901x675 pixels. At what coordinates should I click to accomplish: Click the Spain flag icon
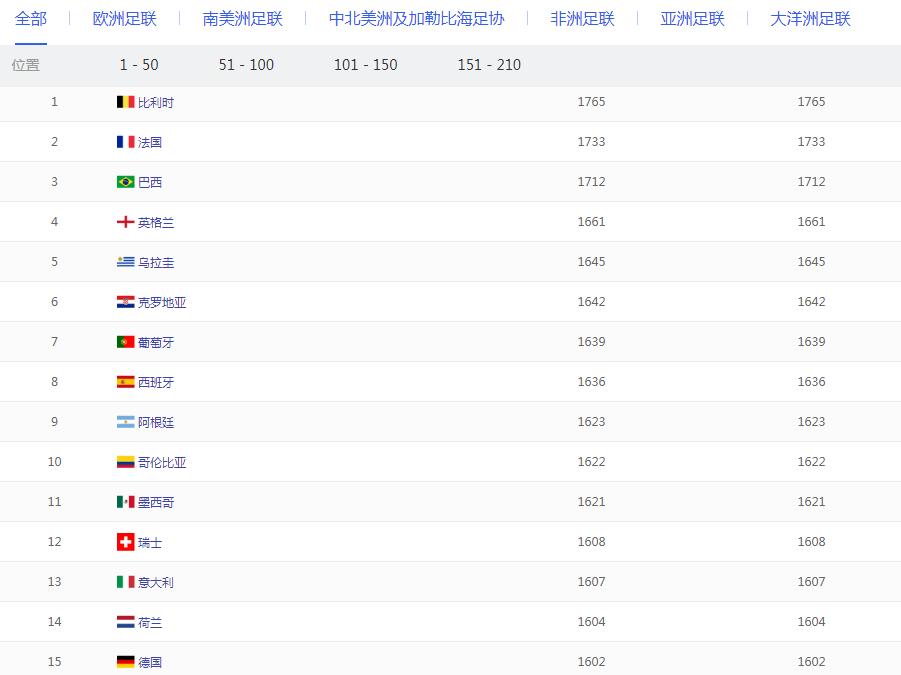(125, 382)
